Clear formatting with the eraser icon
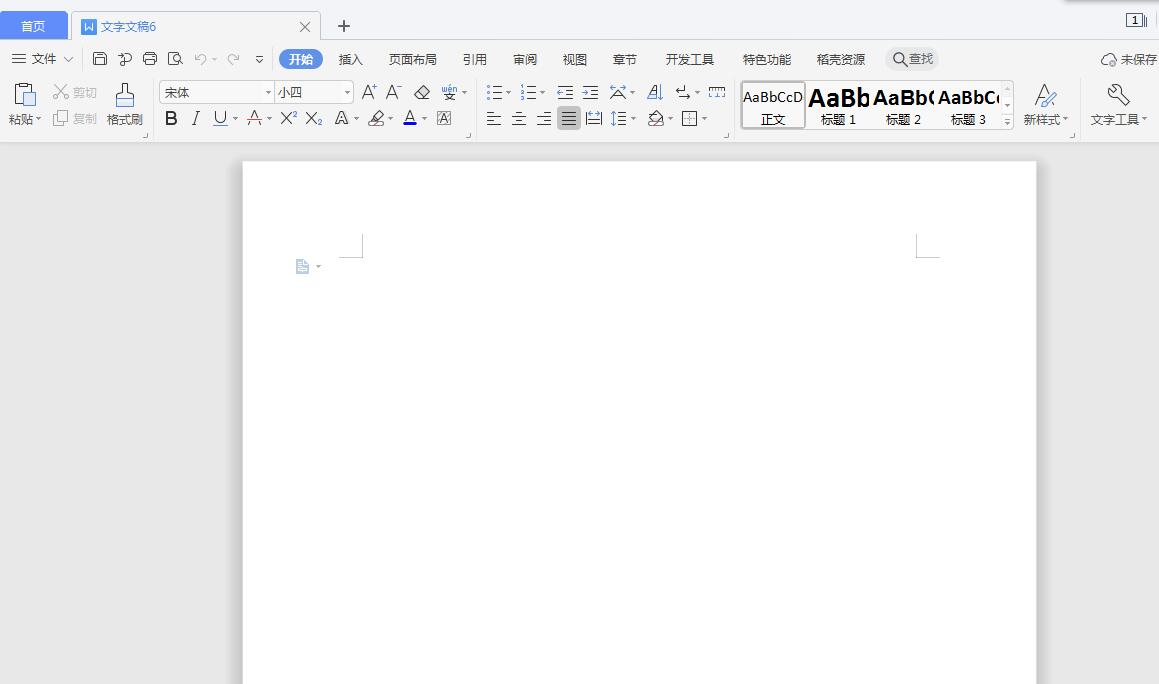Screen dimensions: 1159x684 coord(421,91)
